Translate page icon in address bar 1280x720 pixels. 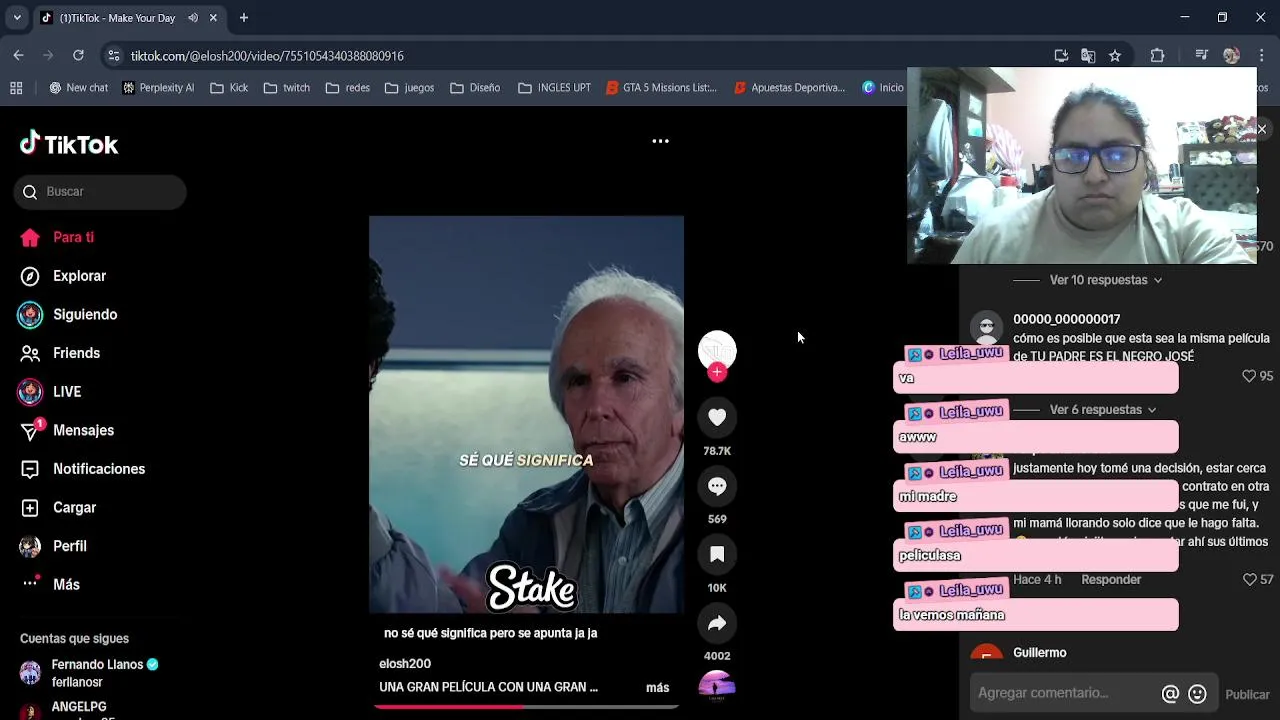[x=1088, y=56]
